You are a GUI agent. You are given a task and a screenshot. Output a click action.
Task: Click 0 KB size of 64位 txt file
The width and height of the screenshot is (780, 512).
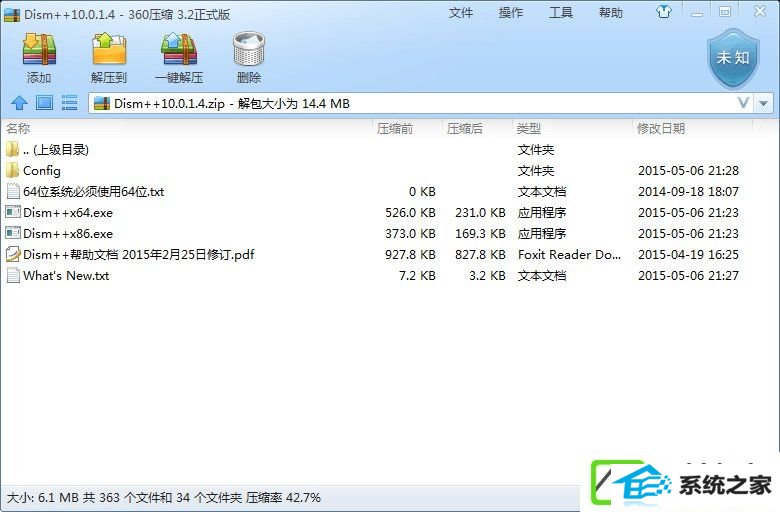pyautogui.click(x=422, y=192)
